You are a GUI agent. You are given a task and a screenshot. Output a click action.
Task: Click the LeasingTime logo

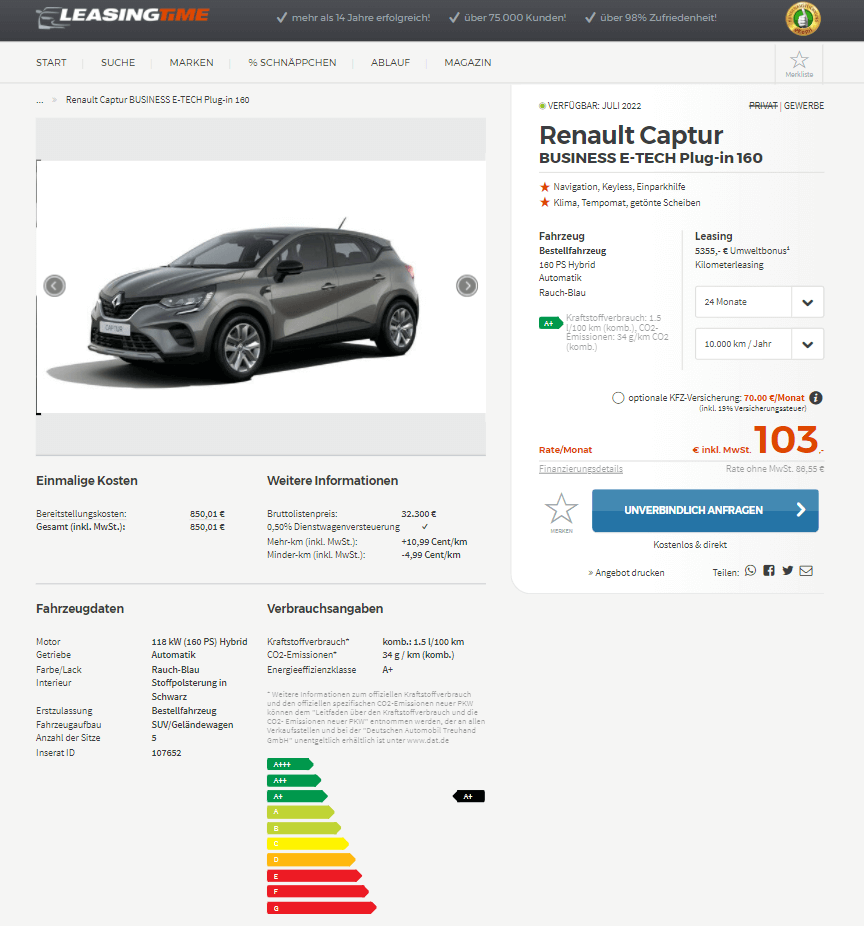[123, 17]
